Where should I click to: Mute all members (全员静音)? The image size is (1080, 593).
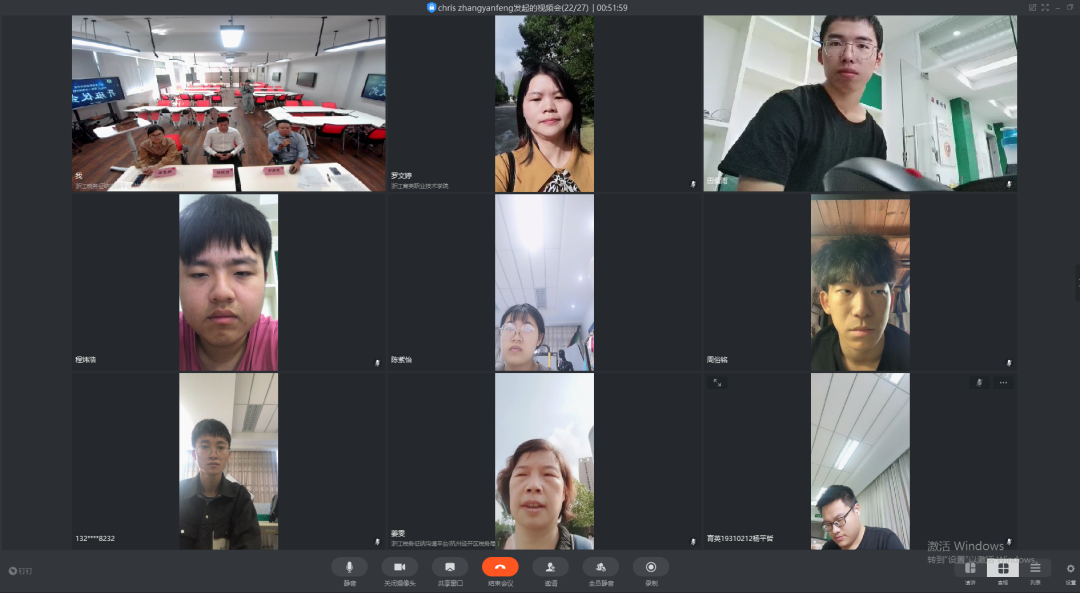pyautogui.click(x=600, y=567)
